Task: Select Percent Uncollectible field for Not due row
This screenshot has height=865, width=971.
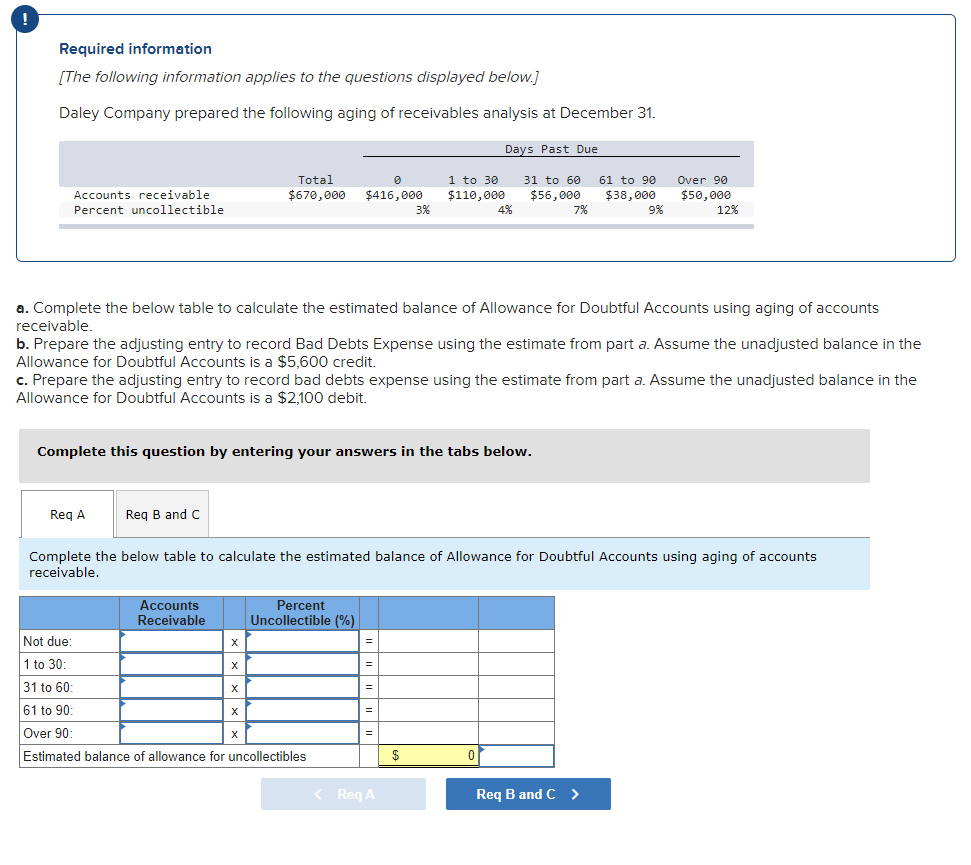Action: (302, 641)
